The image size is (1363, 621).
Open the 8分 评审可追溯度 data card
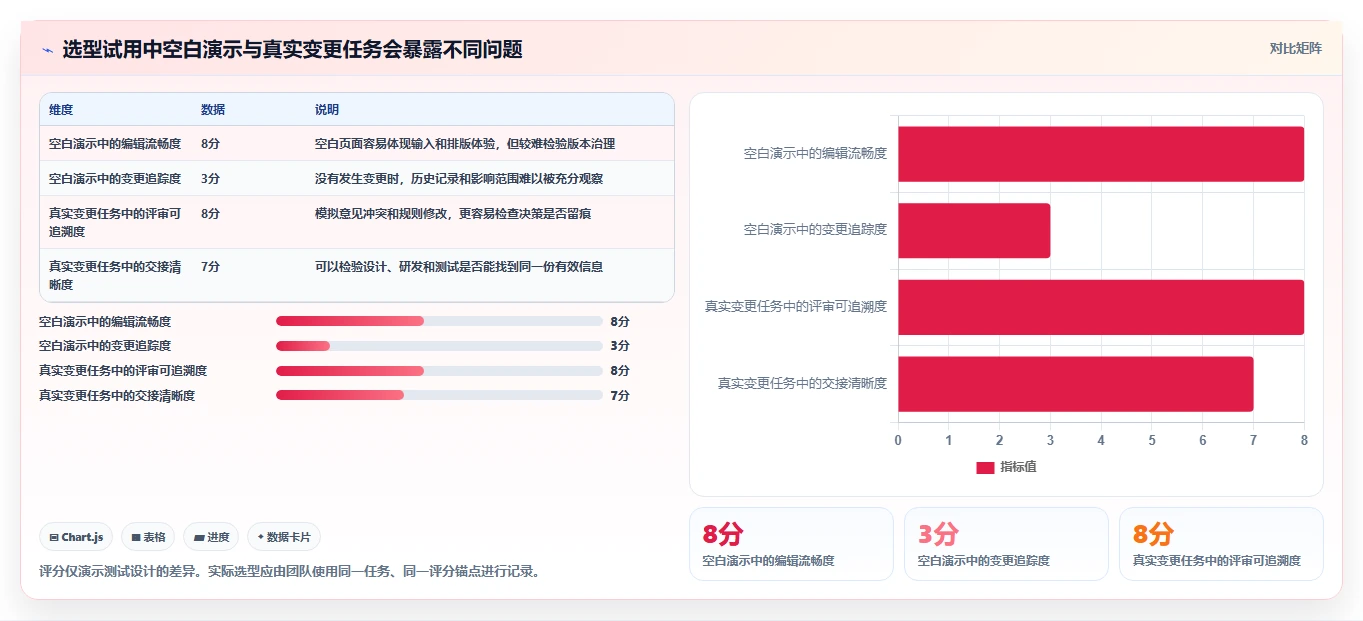(x=1221, y=544)
